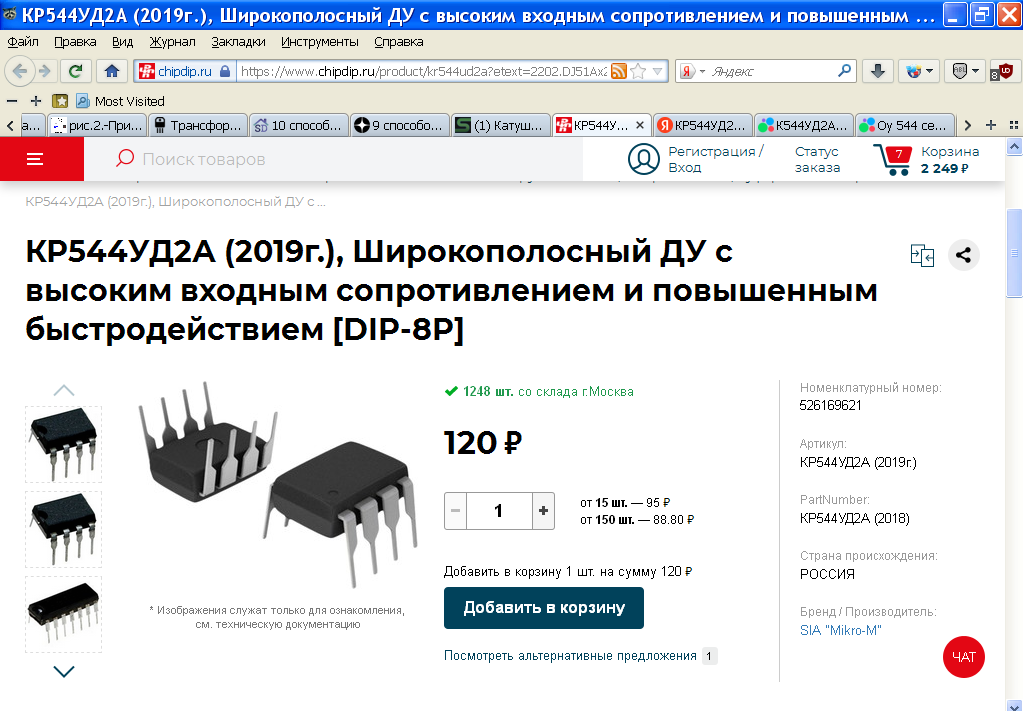Viewport: 1023px width, 711px height.
Task: Increase quantity with the plus stepper
Action: 542,510
